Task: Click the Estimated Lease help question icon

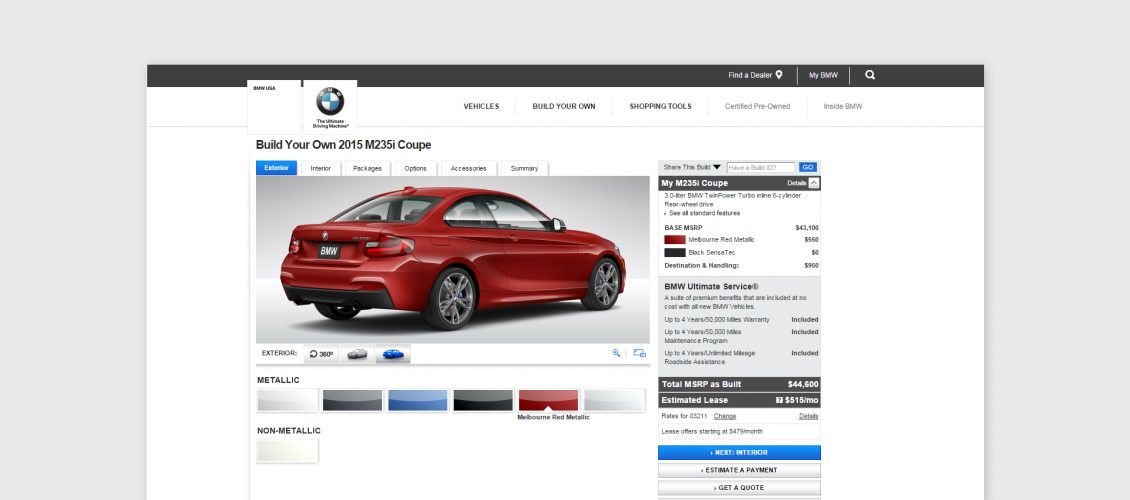Action: [x=779, y=401]
